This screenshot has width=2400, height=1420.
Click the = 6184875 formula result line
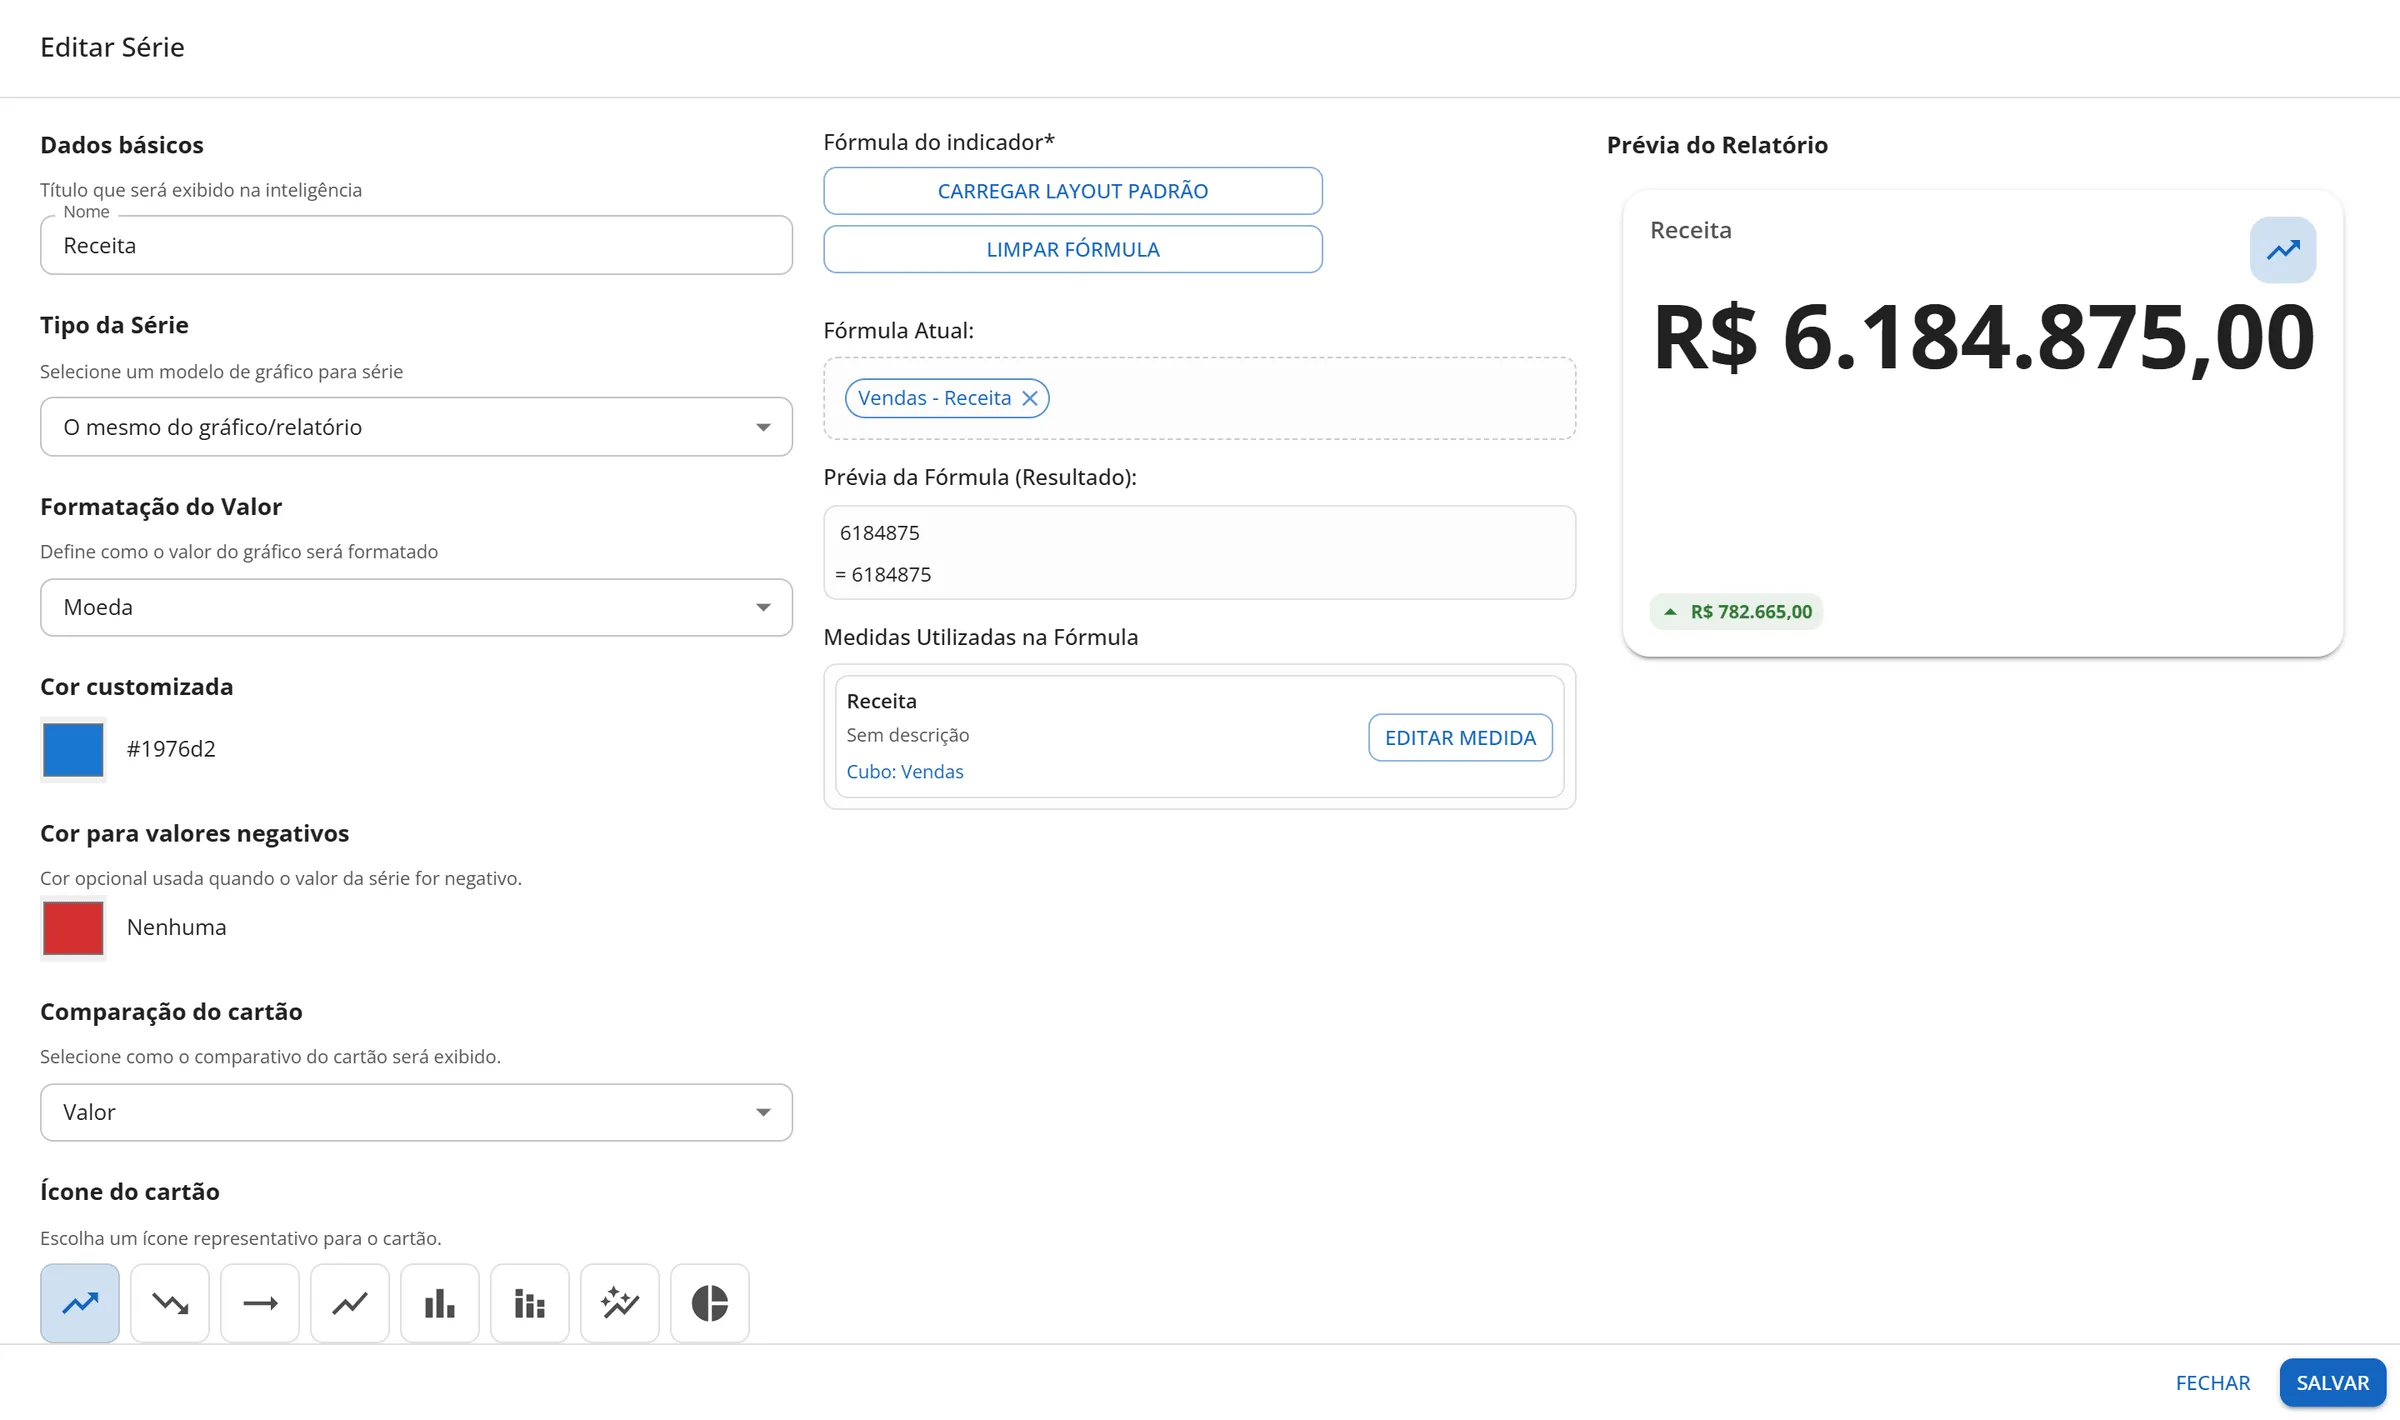pyautogui.click(x=884, y=575)
